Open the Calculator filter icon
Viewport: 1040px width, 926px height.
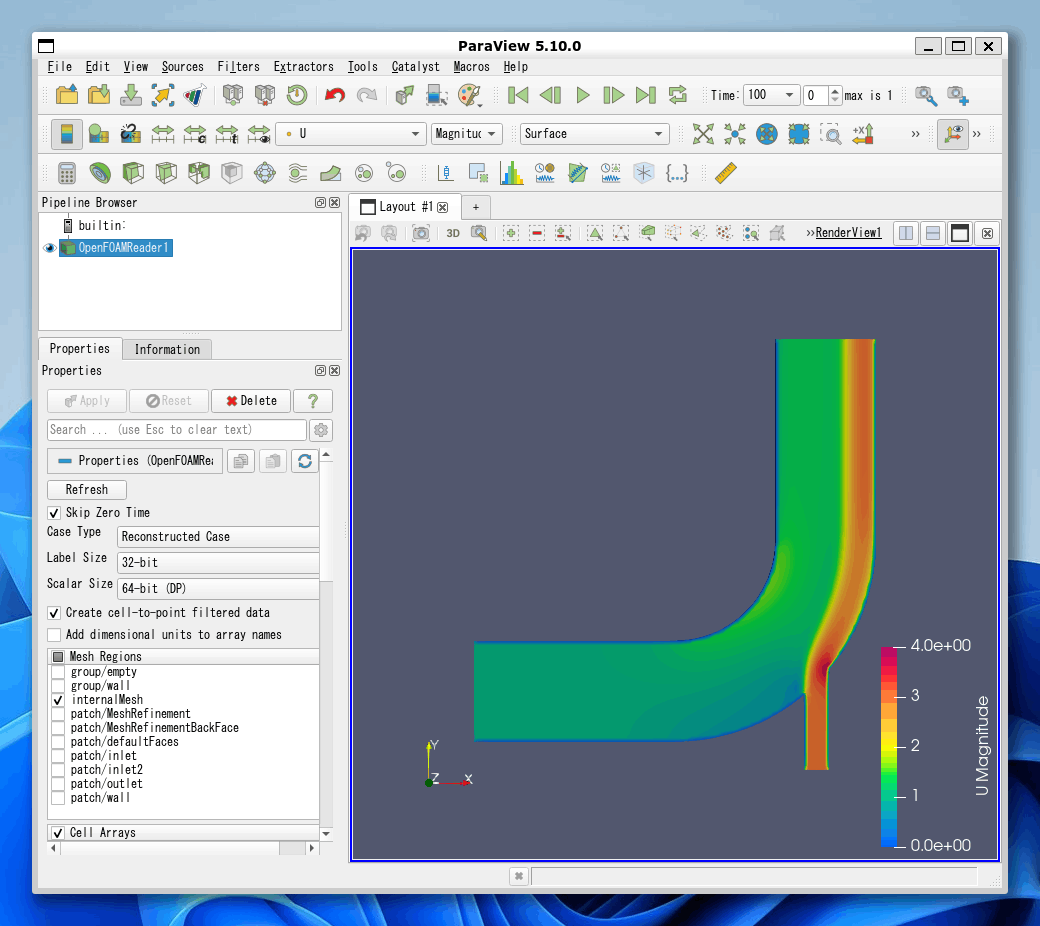[x=66, y=173]
